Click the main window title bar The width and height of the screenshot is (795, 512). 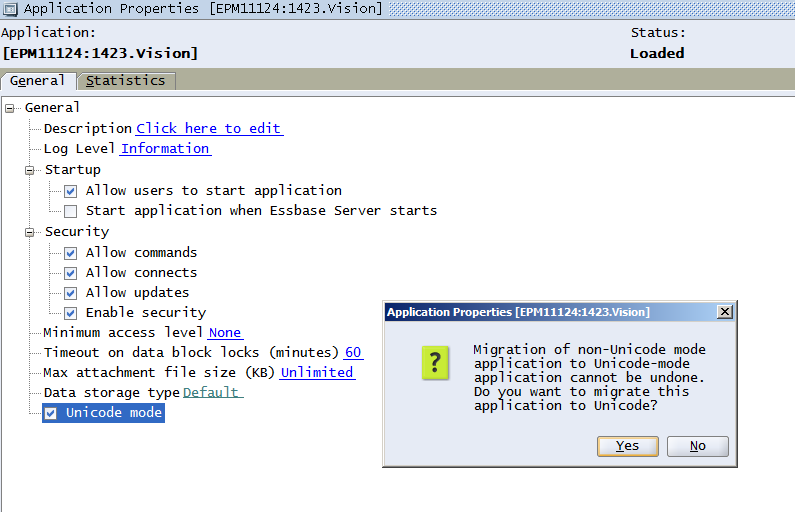tap(398, 9)
